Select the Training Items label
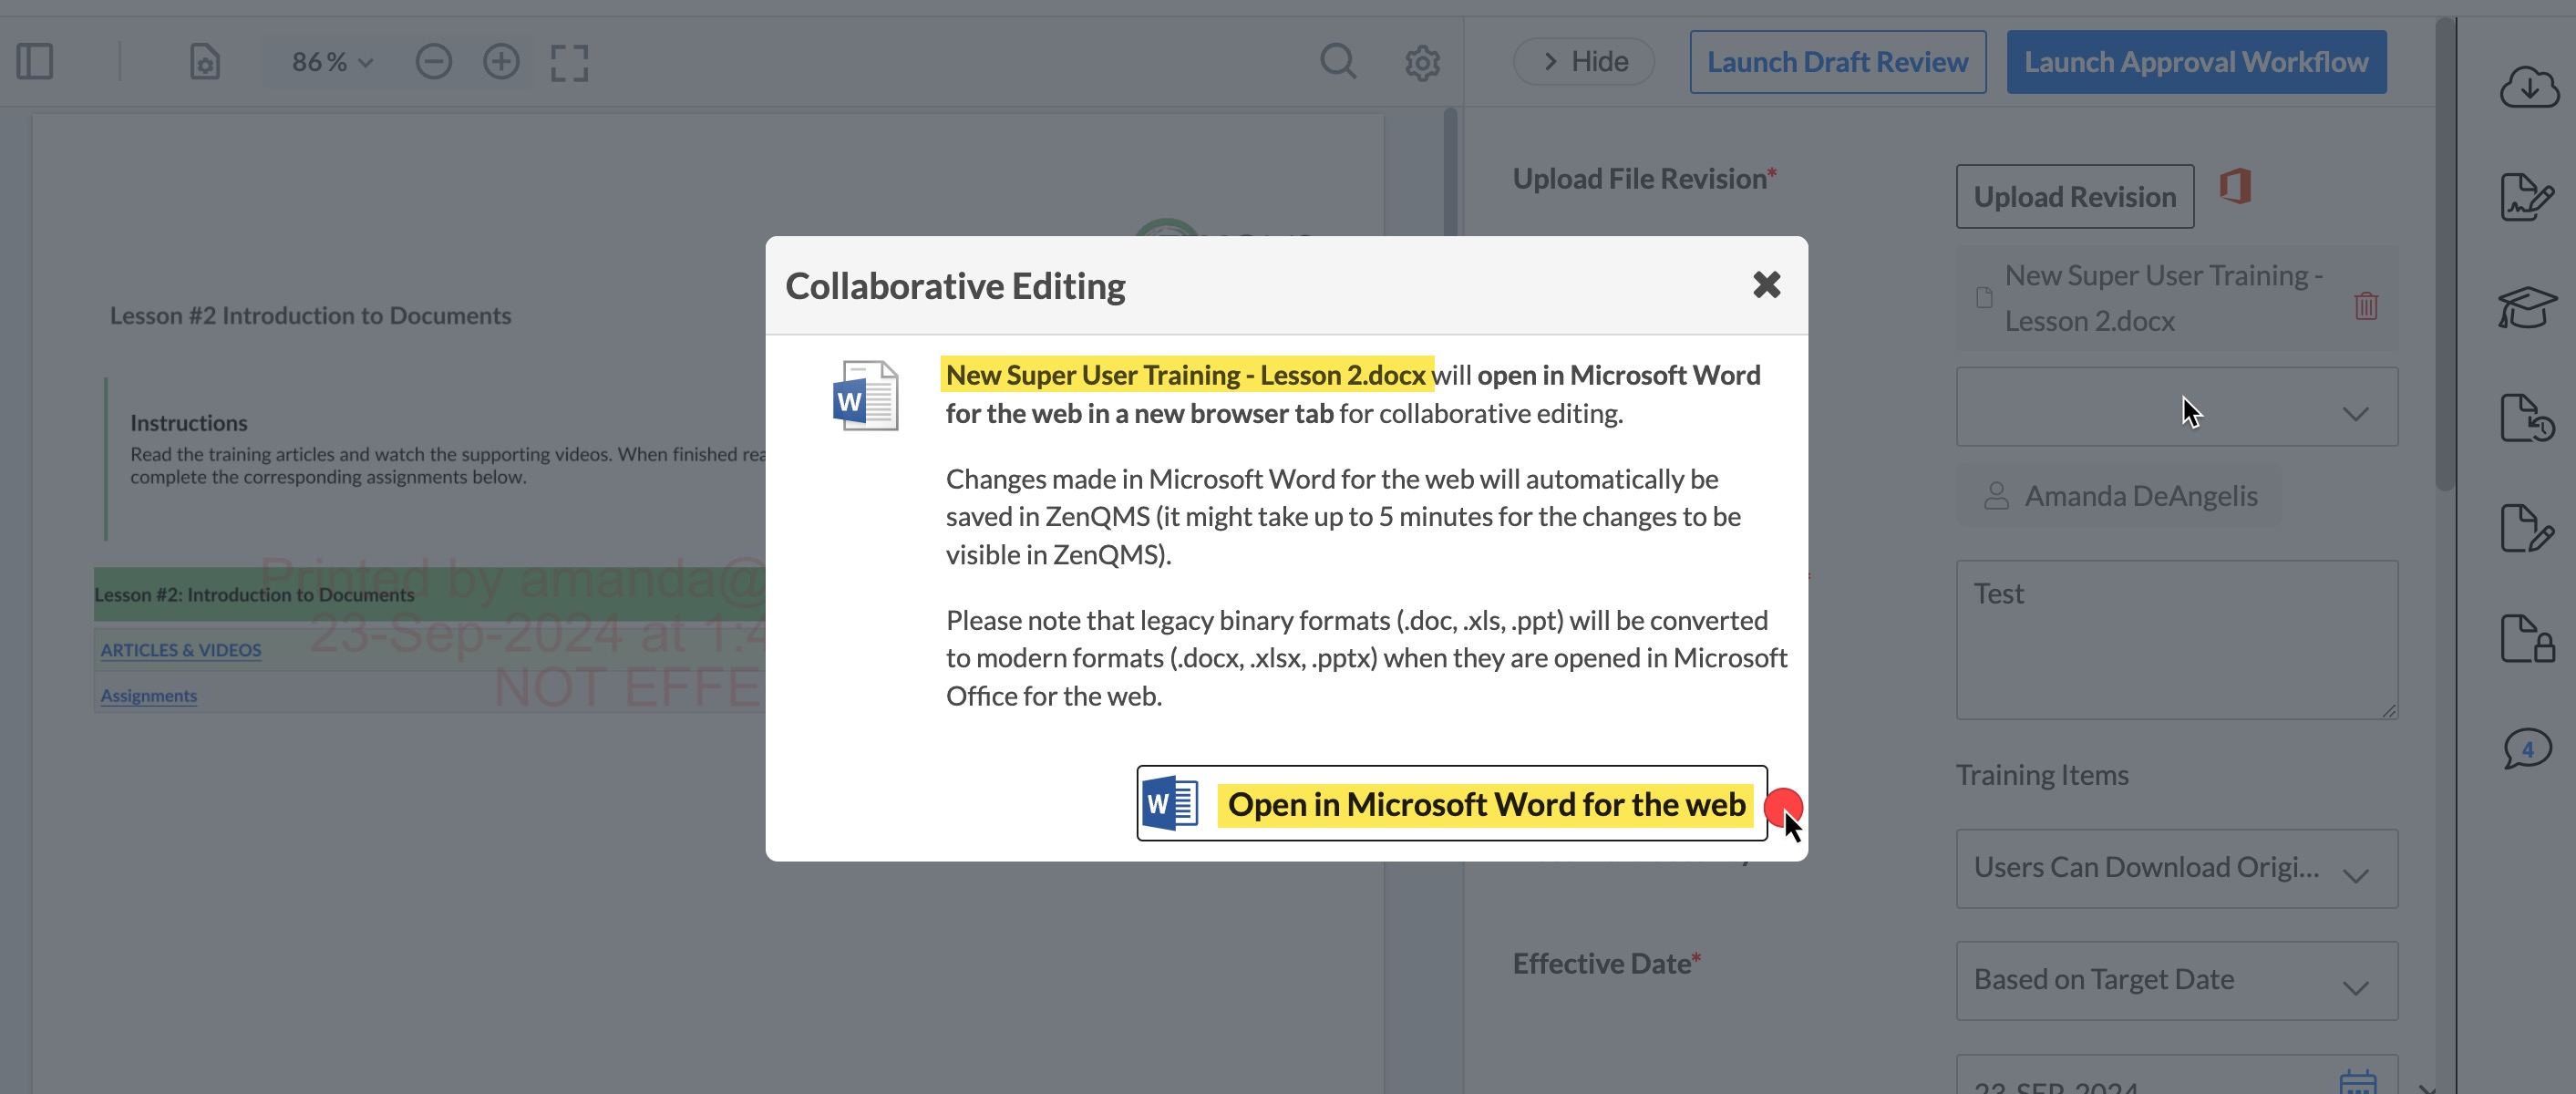Screen dimensions: 2576x1094 (2042, 775)
